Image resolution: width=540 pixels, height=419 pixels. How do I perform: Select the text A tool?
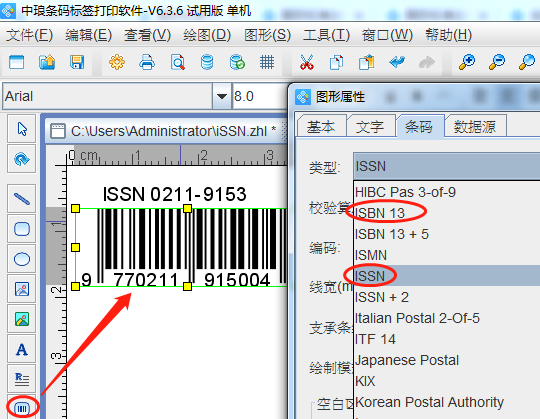[22, 349]
